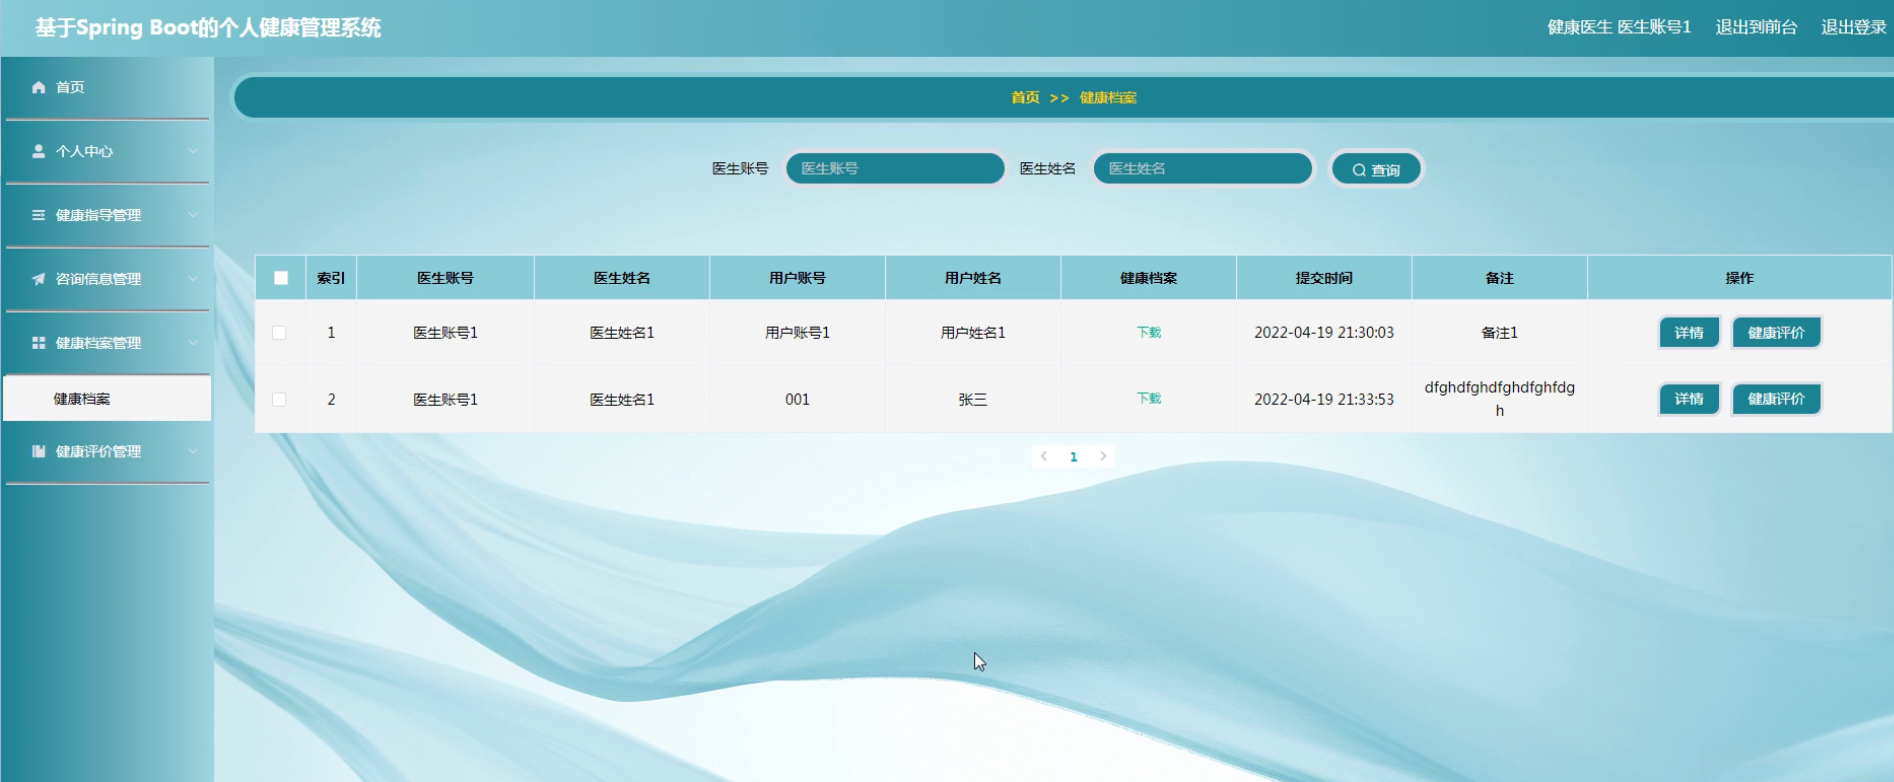Click the 查询 search button
Viewport: 1894px width, 782px height.
coord(1376,169)
